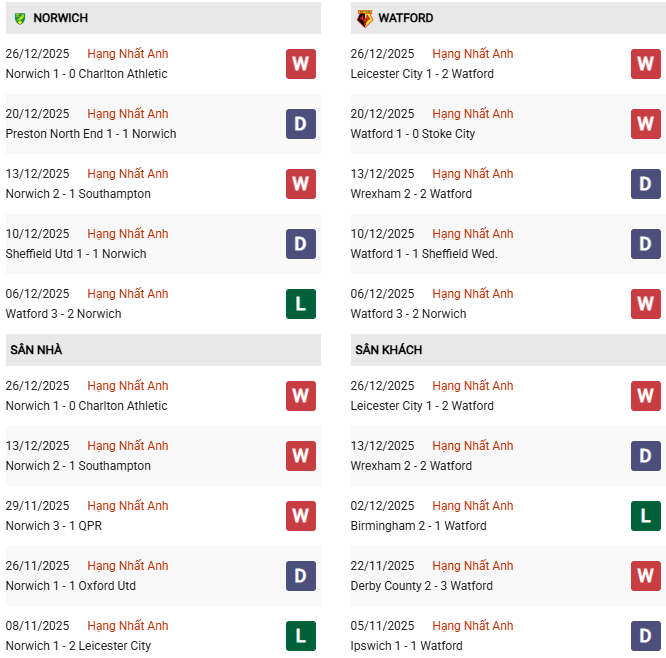Click the W badge for Derby County 2 - 3 Watford
The image size is (666, 658).
645,576
